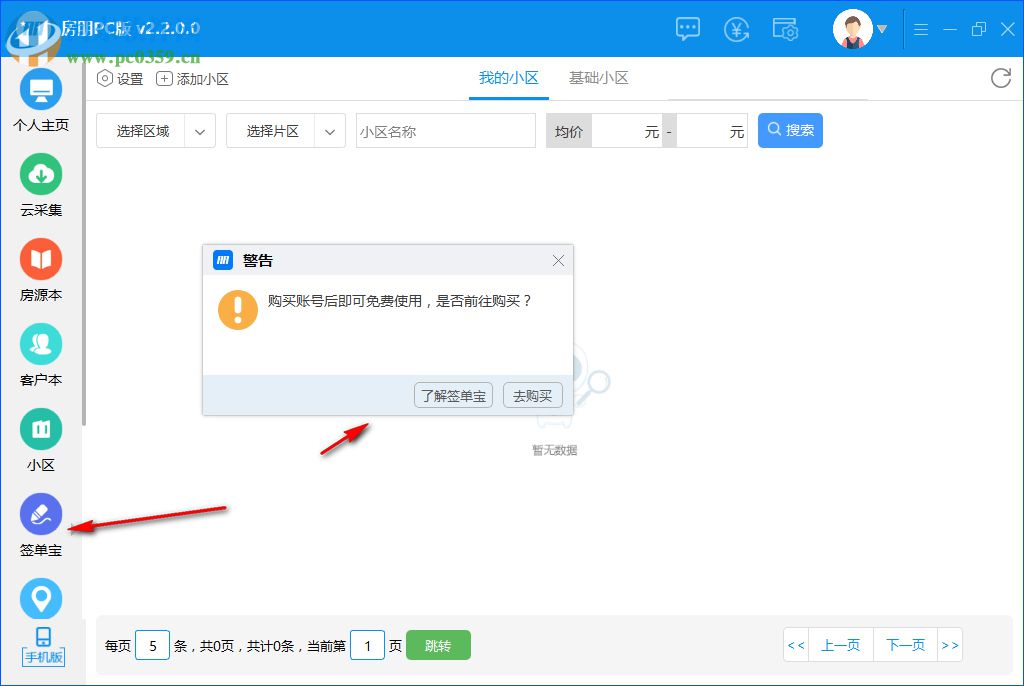The image size is (1024, 686).
Task: Expand the 选择片区 district dropdown
Action: click(x=285, y=130)
